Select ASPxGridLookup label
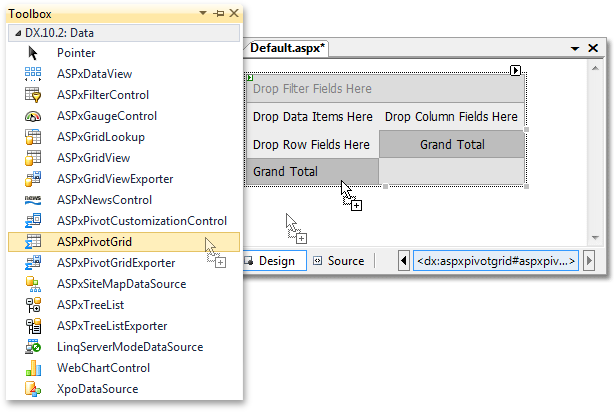This screenshot has height=412, width=614. 101,137
